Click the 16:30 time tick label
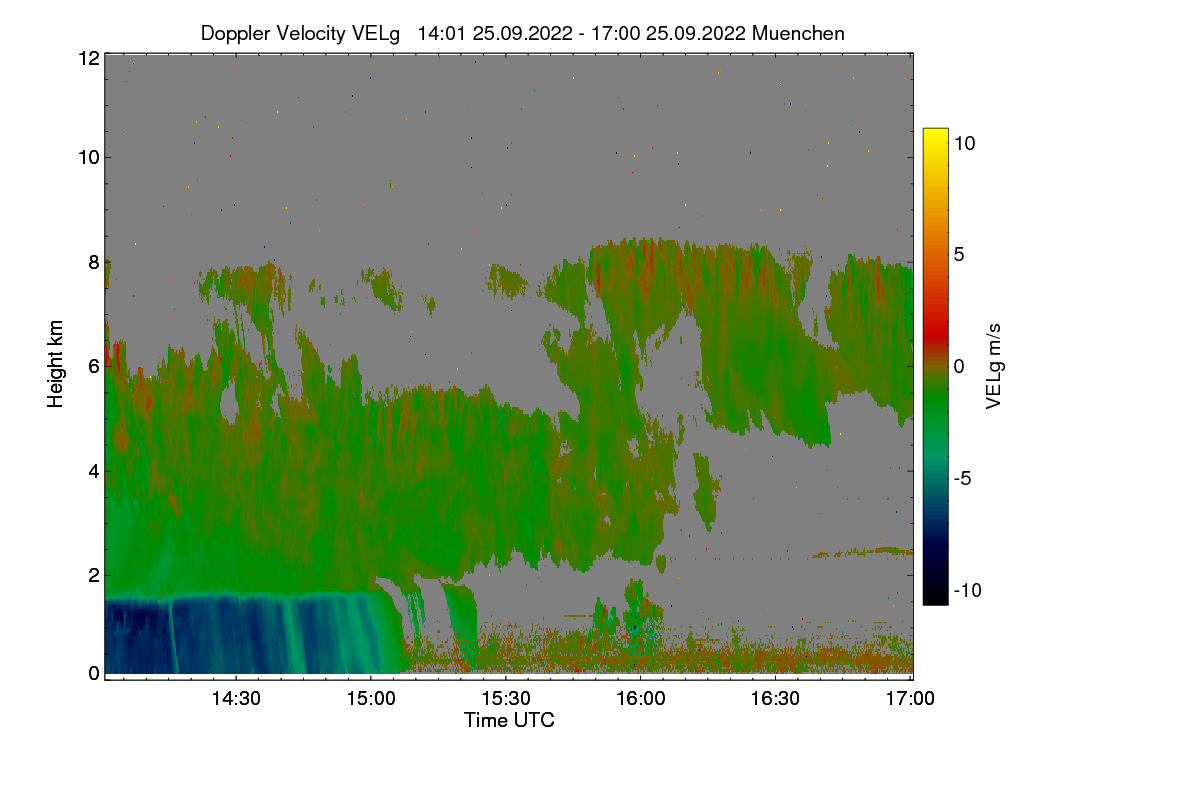The image size is (1200, 800). point(775,698)
